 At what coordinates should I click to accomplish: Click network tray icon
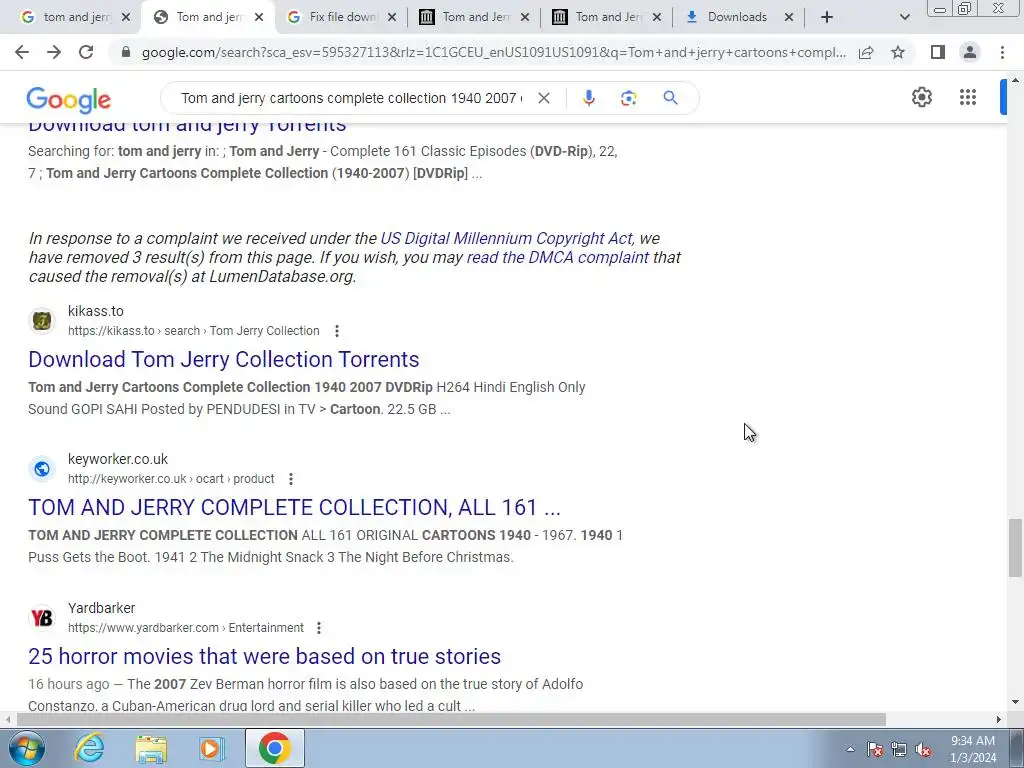[x=899, y=749]
